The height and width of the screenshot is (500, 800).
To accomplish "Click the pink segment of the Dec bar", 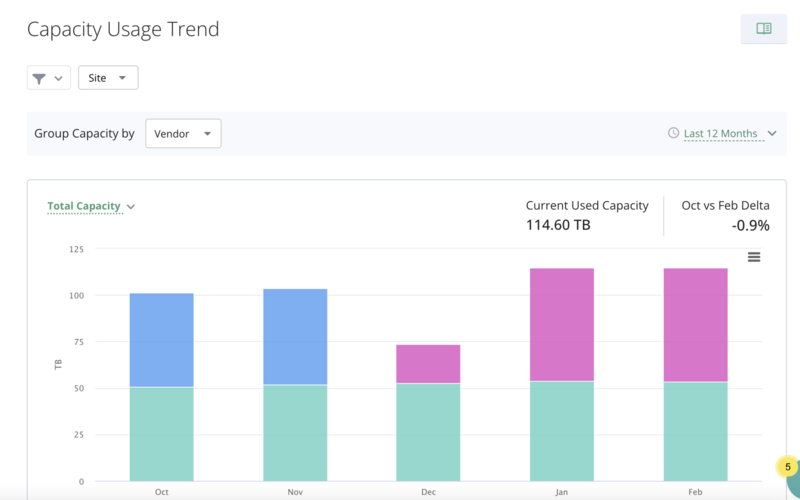I will (429, 364).
